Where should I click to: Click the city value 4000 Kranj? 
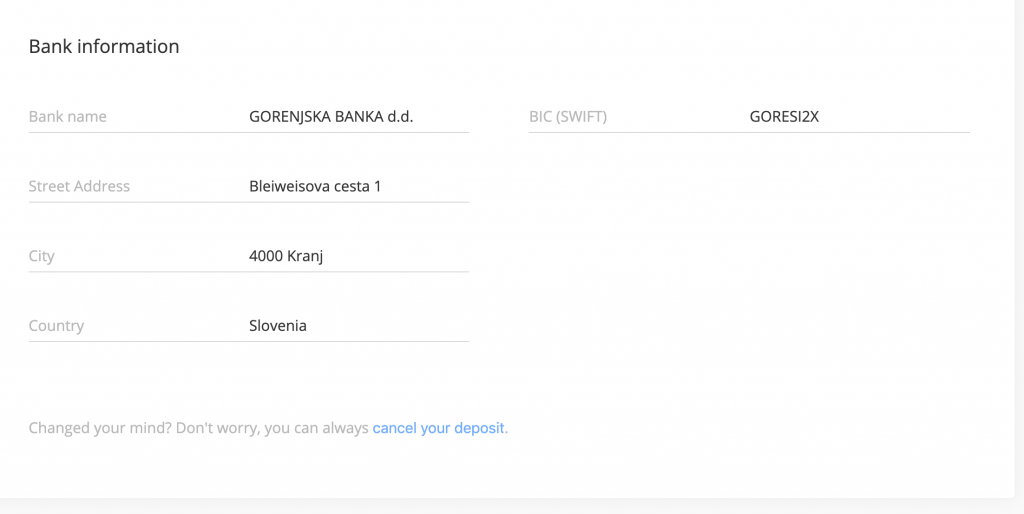pyautogui.click(x=286, y=256)
